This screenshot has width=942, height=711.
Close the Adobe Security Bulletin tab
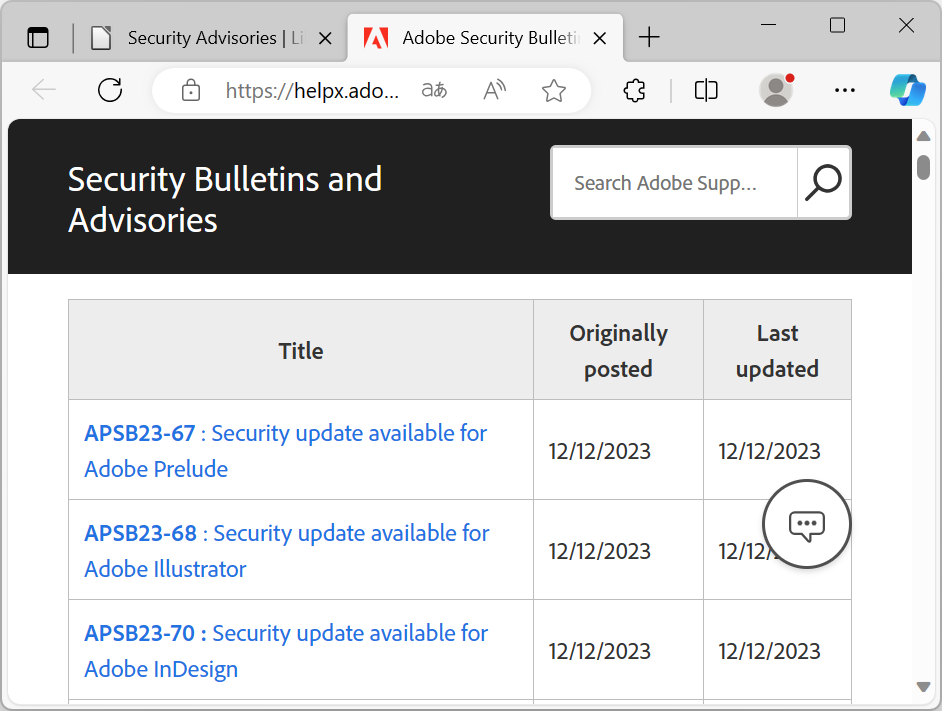[x=600, y=38]
